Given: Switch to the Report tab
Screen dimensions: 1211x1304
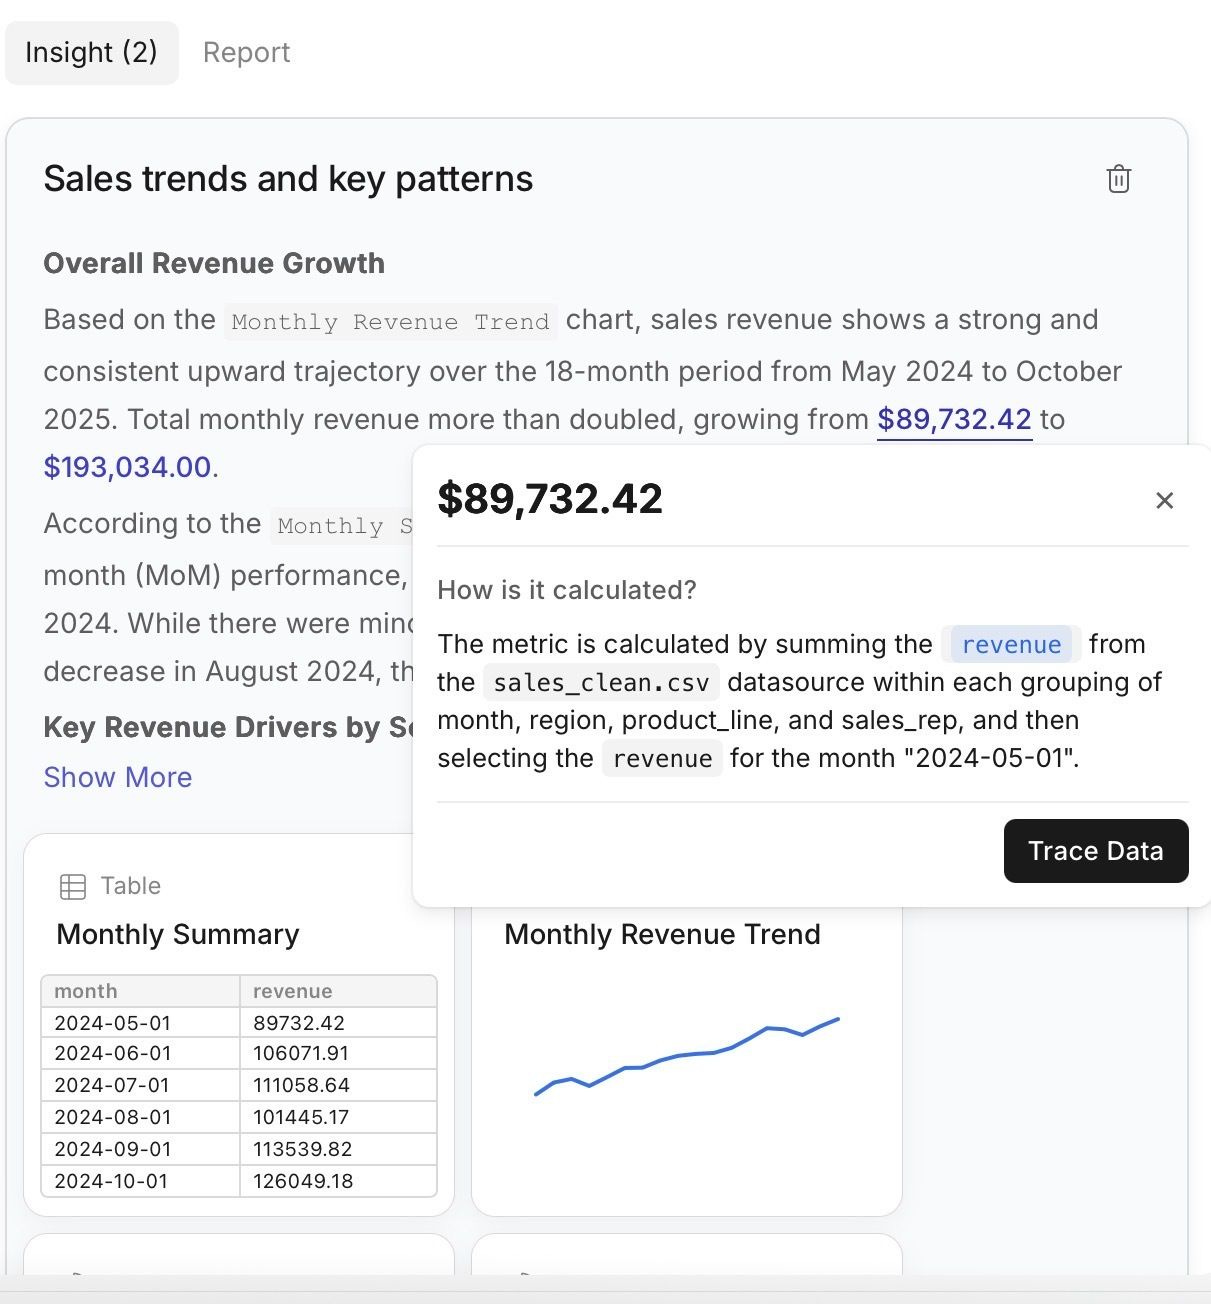Looking at the screenshot, I should (x=246, y=52).
